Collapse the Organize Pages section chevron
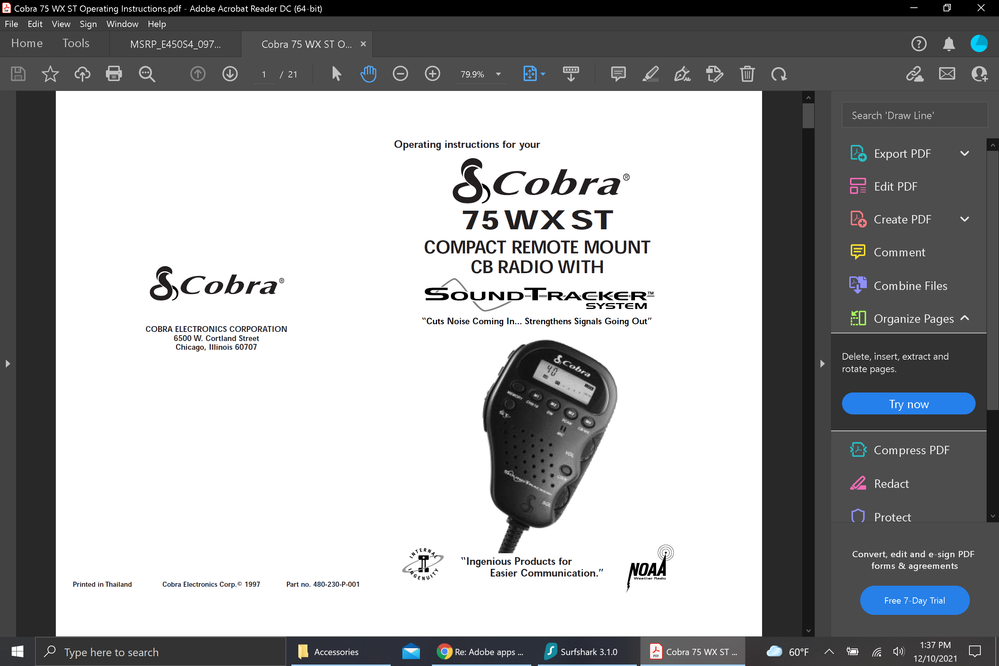 click(x=965, y=318)
